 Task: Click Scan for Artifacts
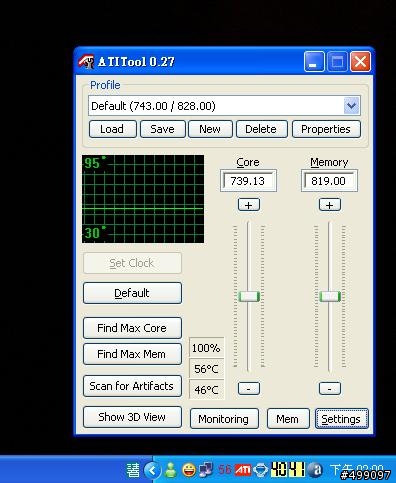pyautogui.click(x=132, y=386)
